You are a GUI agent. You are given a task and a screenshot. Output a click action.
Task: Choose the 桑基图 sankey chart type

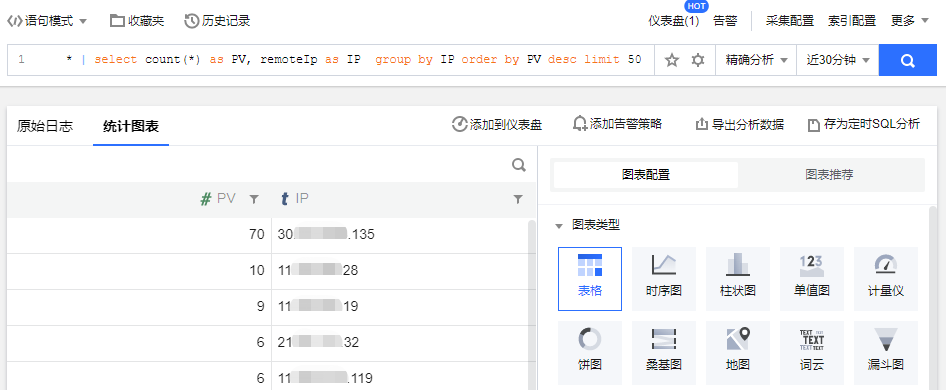[x=664, y=353]
